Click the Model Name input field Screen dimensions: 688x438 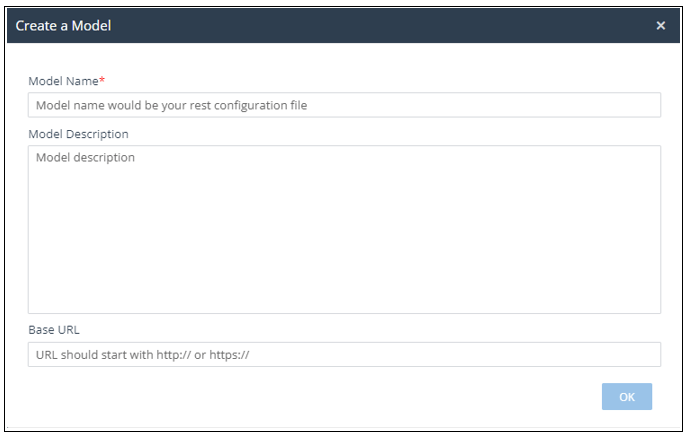pyautogui.click(x=344, y=105)
